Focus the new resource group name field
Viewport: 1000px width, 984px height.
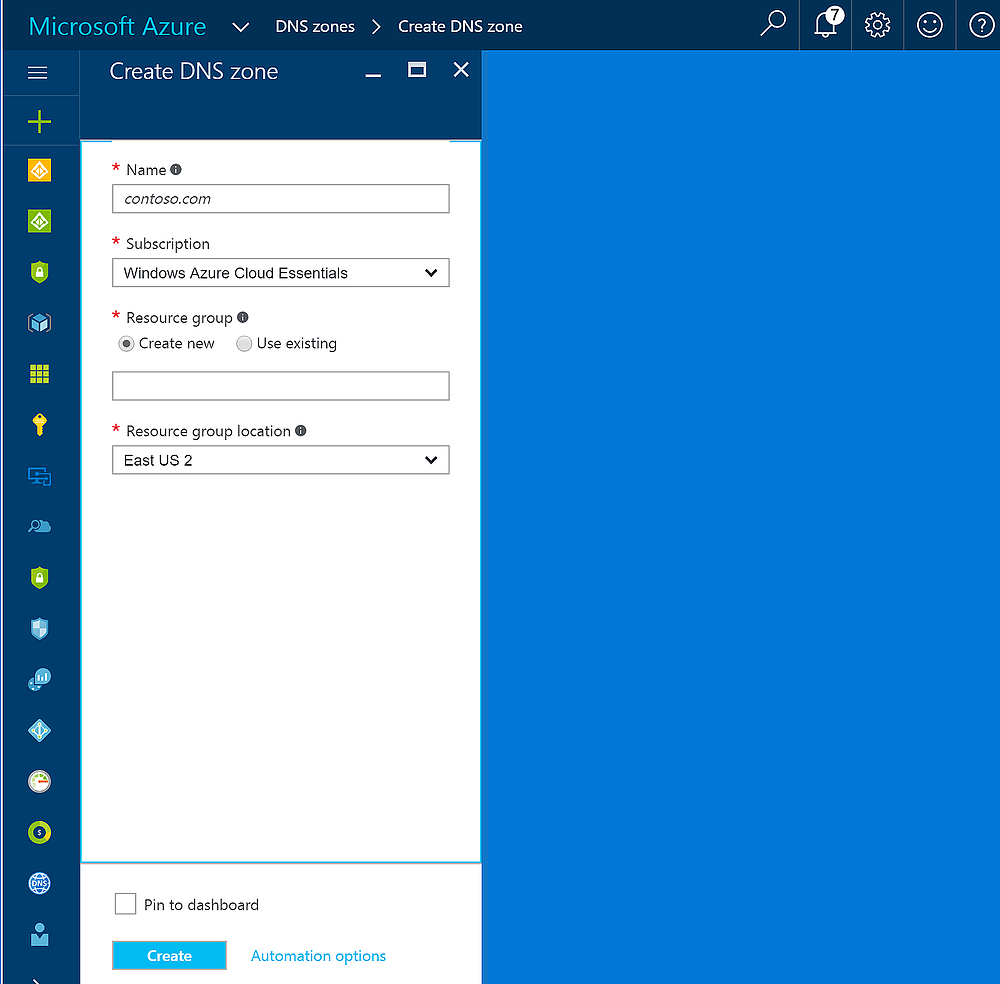[281, 386]
